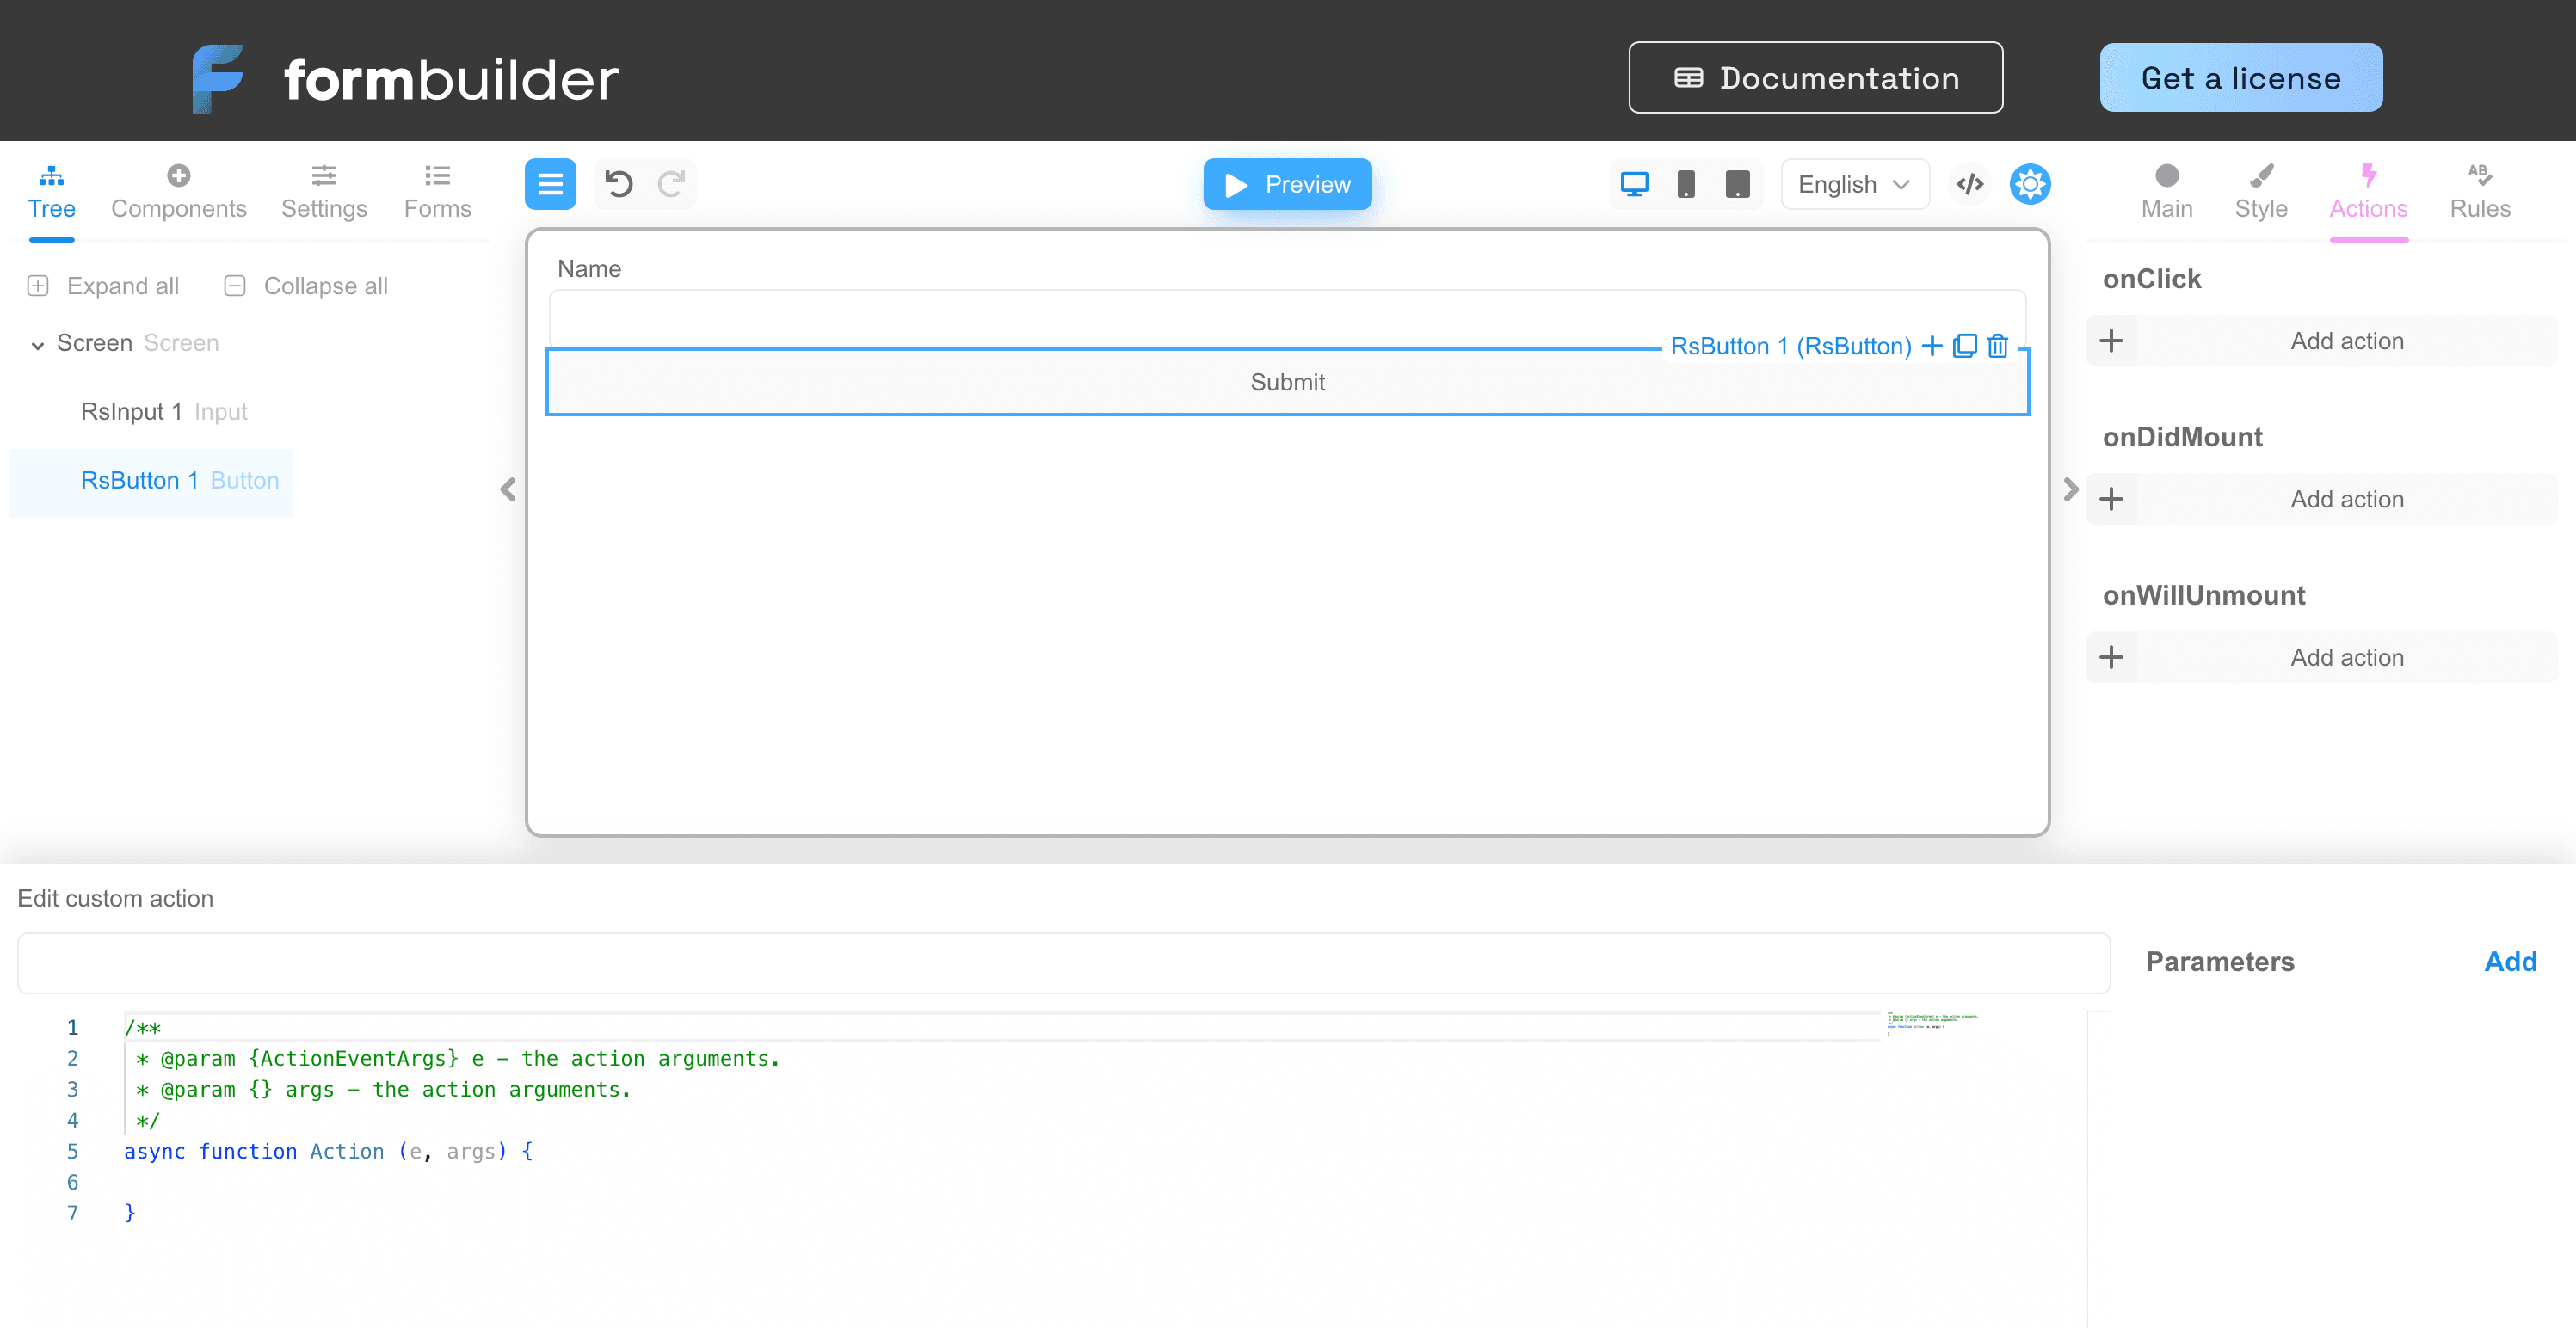Open the Components tab
Viewport: 2576px width, 1328px height.
(x=178, y=191)
